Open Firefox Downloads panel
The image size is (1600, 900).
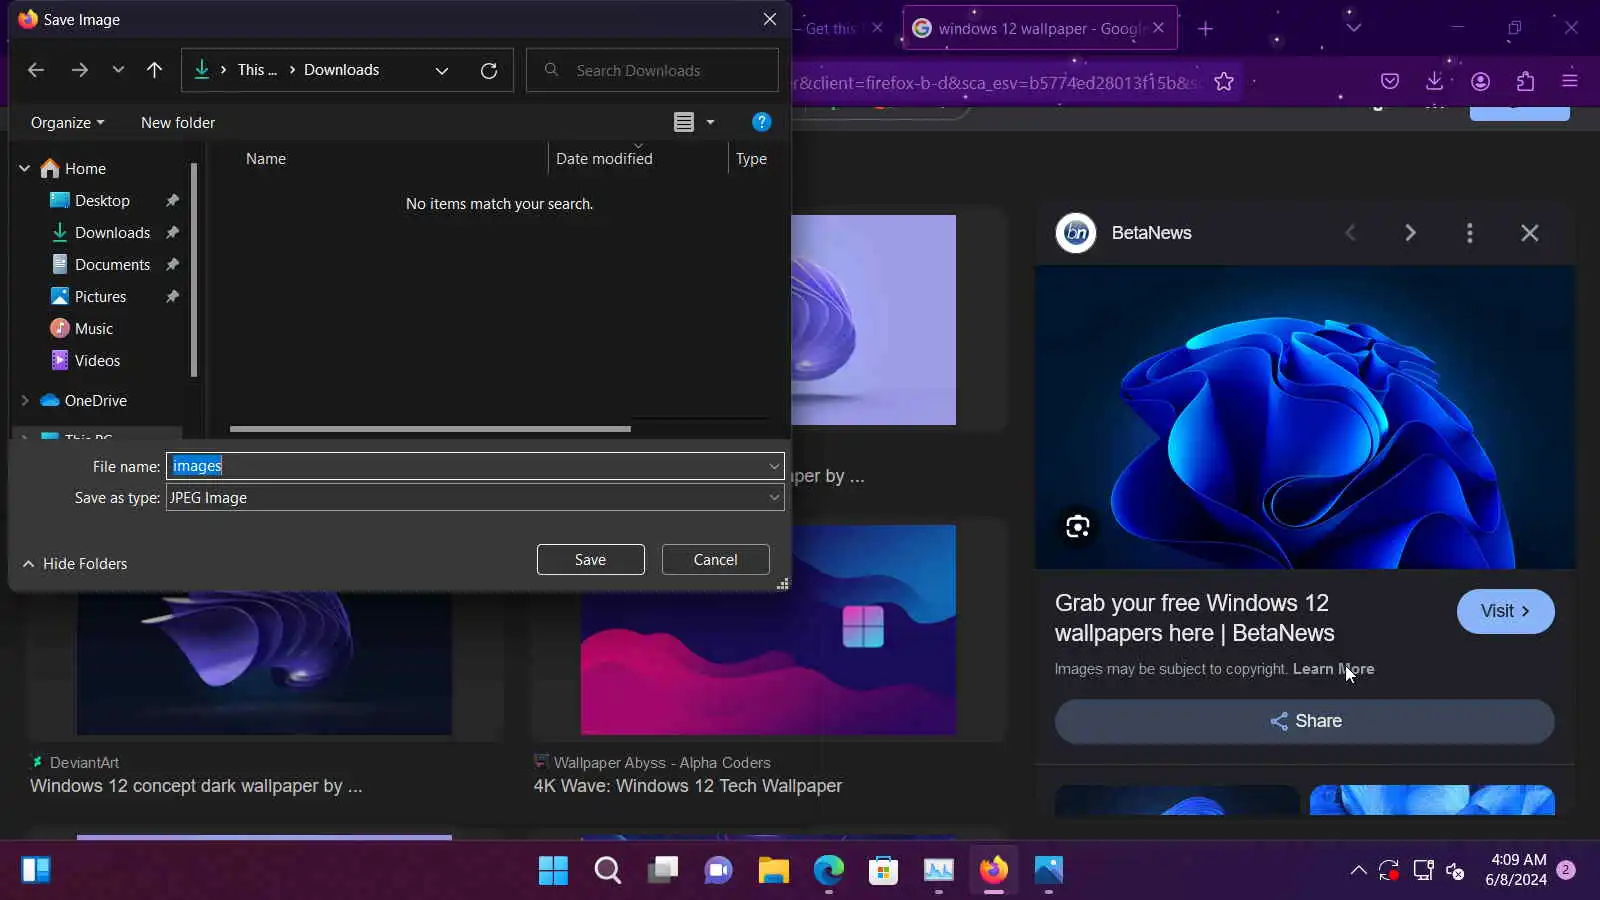1435,82
